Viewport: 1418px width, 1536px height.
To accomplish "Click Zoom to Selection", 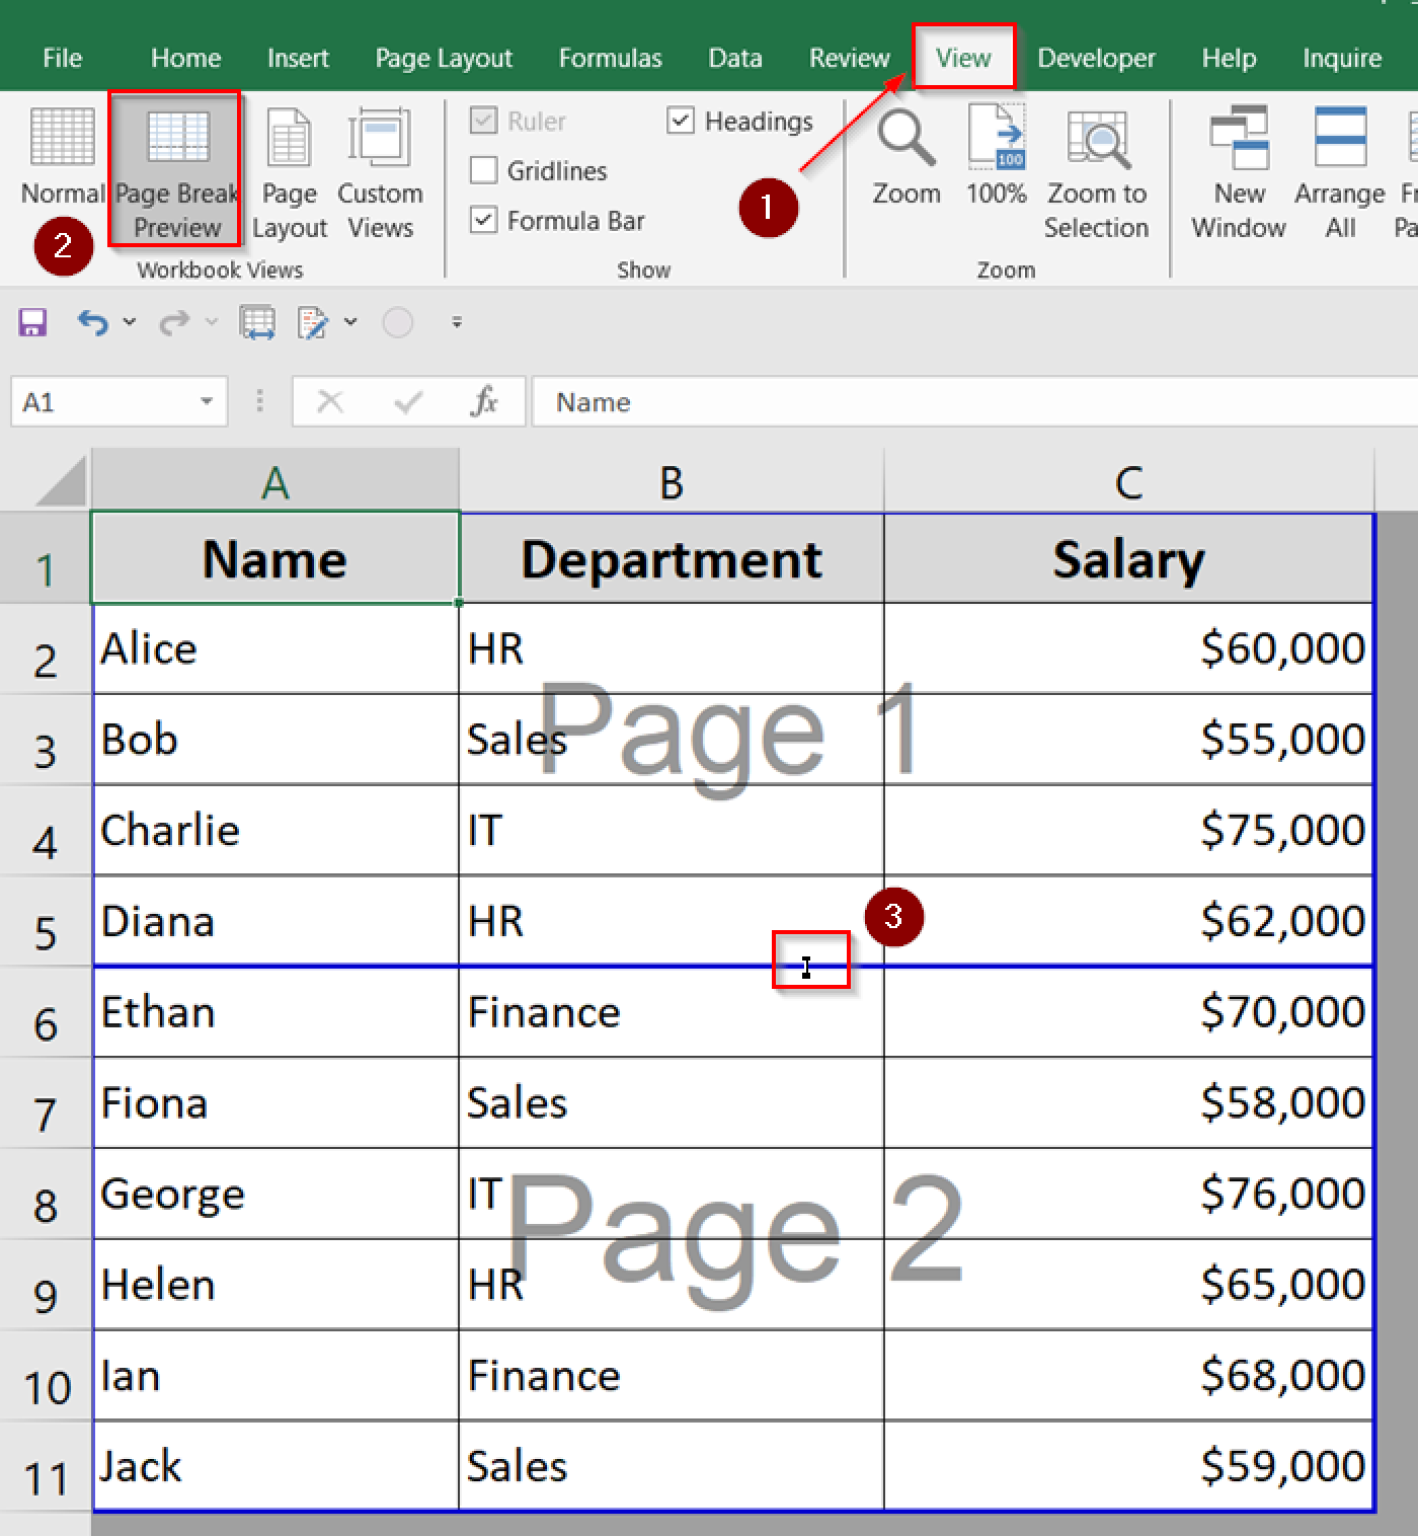I will (x=1096, y=170).
